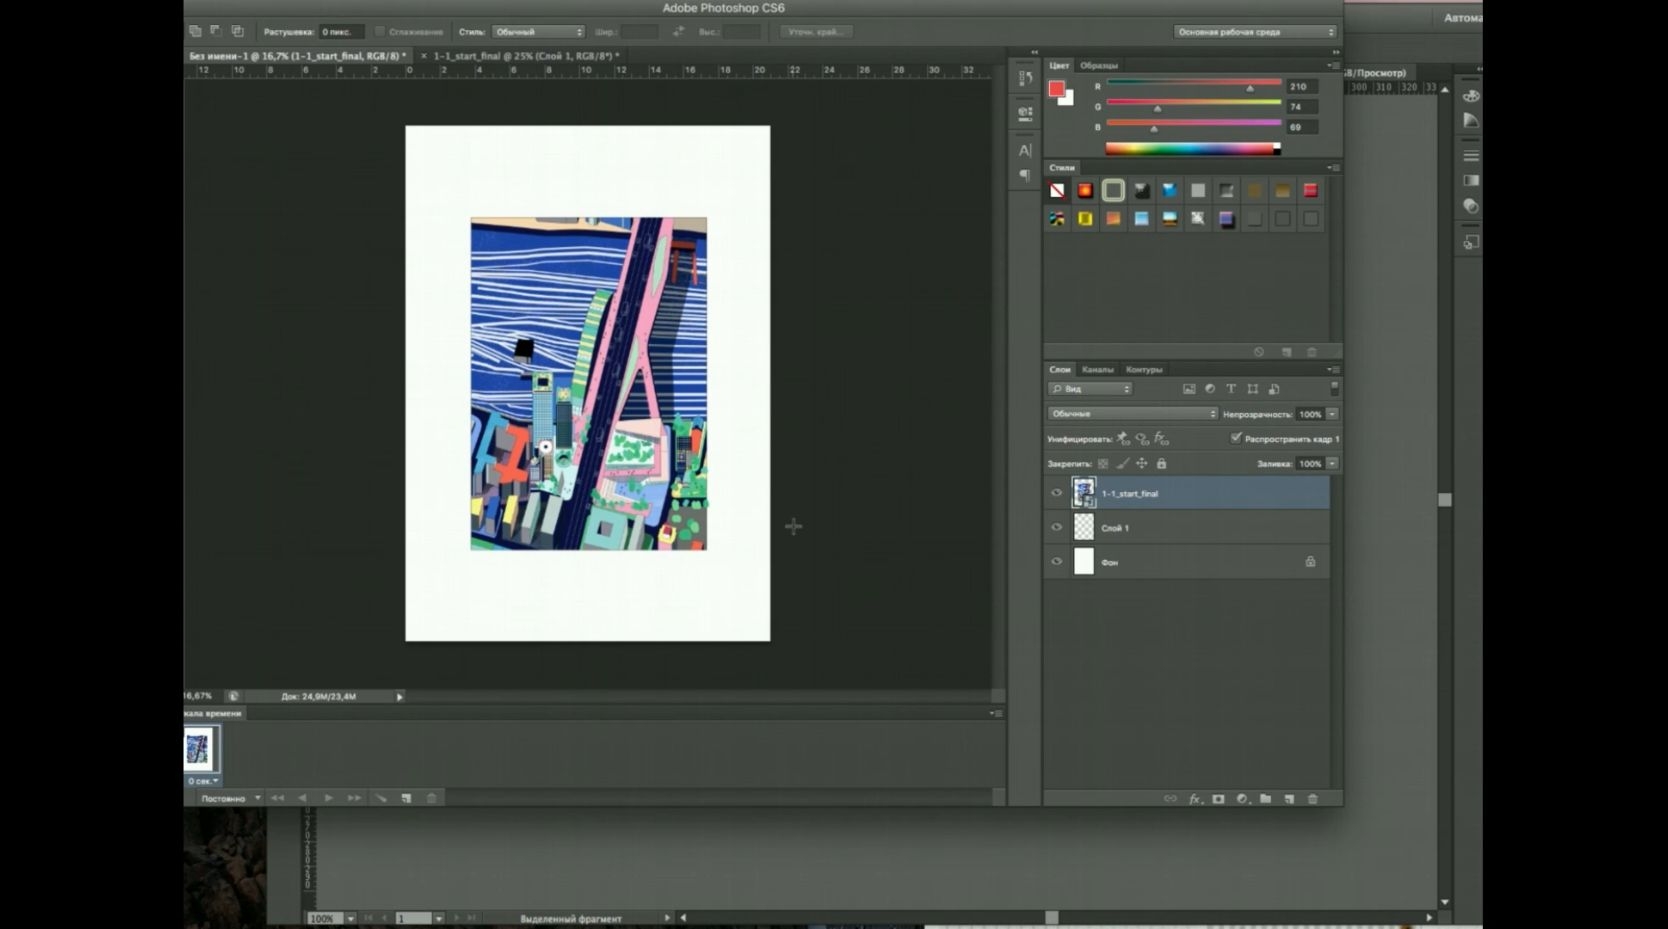This screenshot has height=929, width=1668.
Task: Select the Цвет color tab
Action: click(x=1059, y=66)
